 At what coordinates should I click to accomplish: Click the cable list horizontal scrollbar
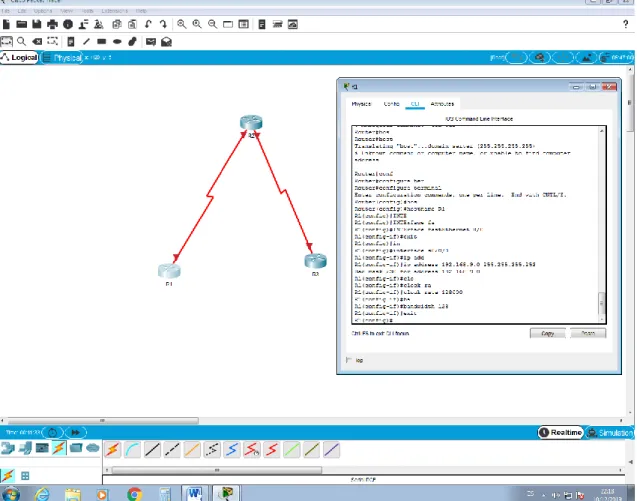coord(217,470)
